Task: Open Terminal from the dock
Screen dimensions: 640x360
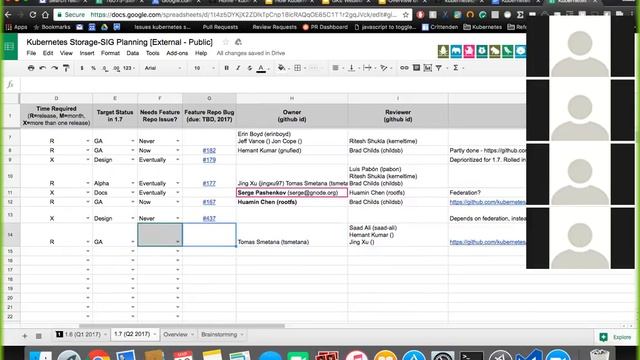Action: pyautogui.click(x=471, y=356)
